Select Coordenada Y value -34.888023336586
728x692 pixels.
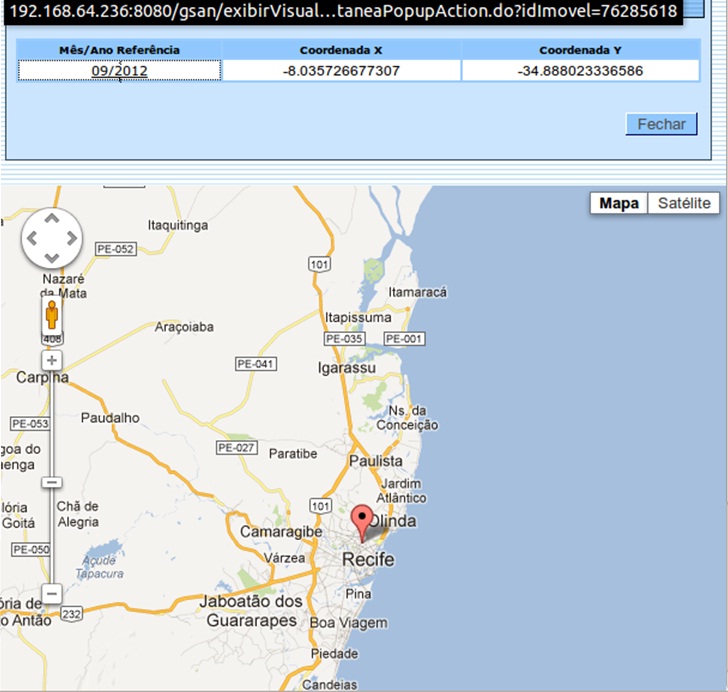580,71
